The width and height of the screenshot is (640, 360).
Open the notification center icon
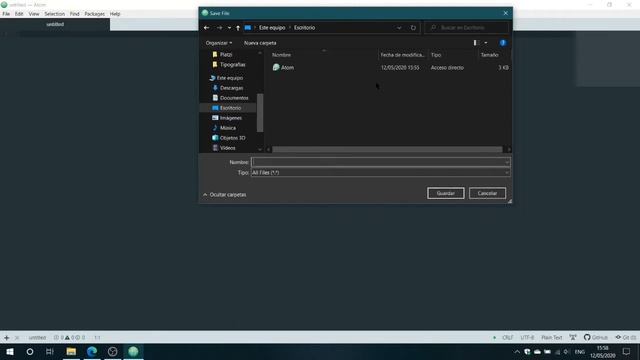coord(626,351)
